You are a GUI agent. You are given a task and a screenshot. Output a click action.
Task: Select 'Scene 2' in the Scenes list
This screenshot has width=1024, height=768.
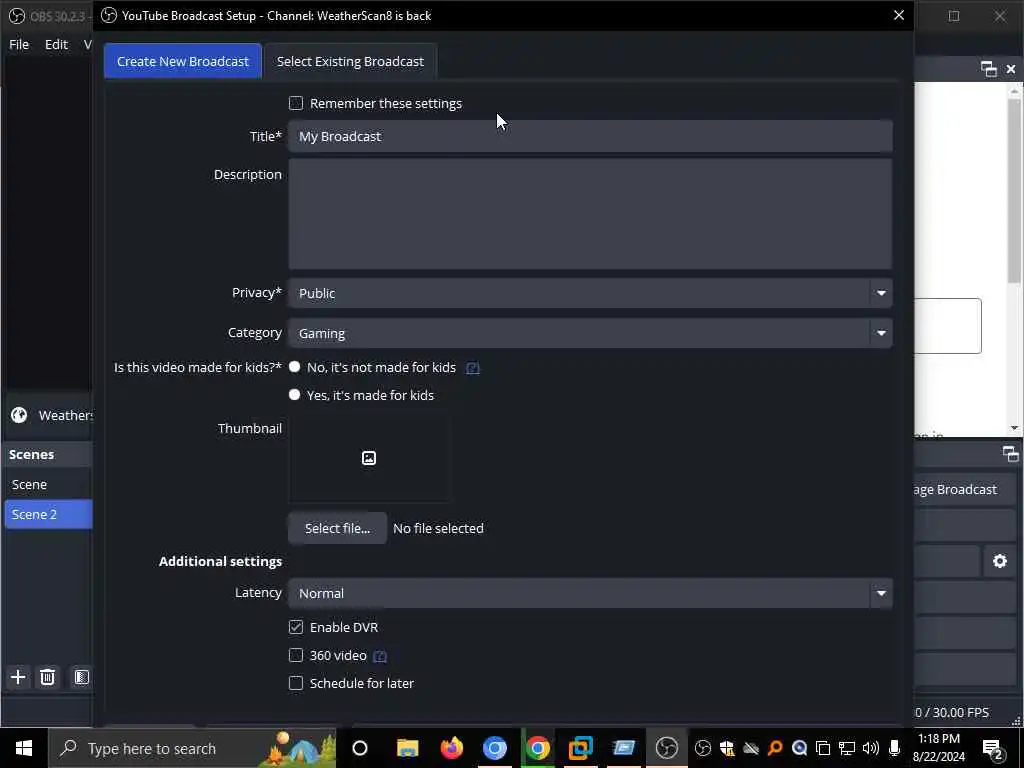coord(49,515)
